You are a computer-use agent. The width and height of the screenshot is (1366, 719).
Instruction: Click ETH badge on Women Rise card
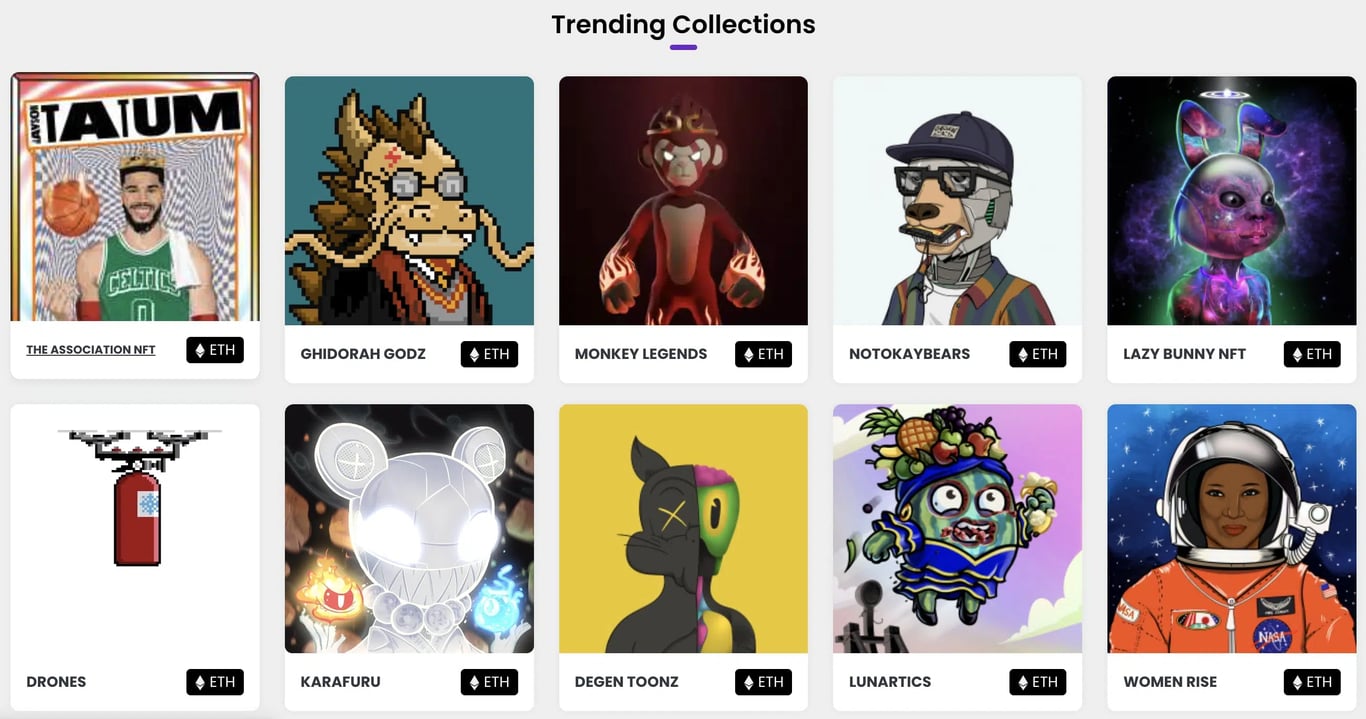[1311, 682]
